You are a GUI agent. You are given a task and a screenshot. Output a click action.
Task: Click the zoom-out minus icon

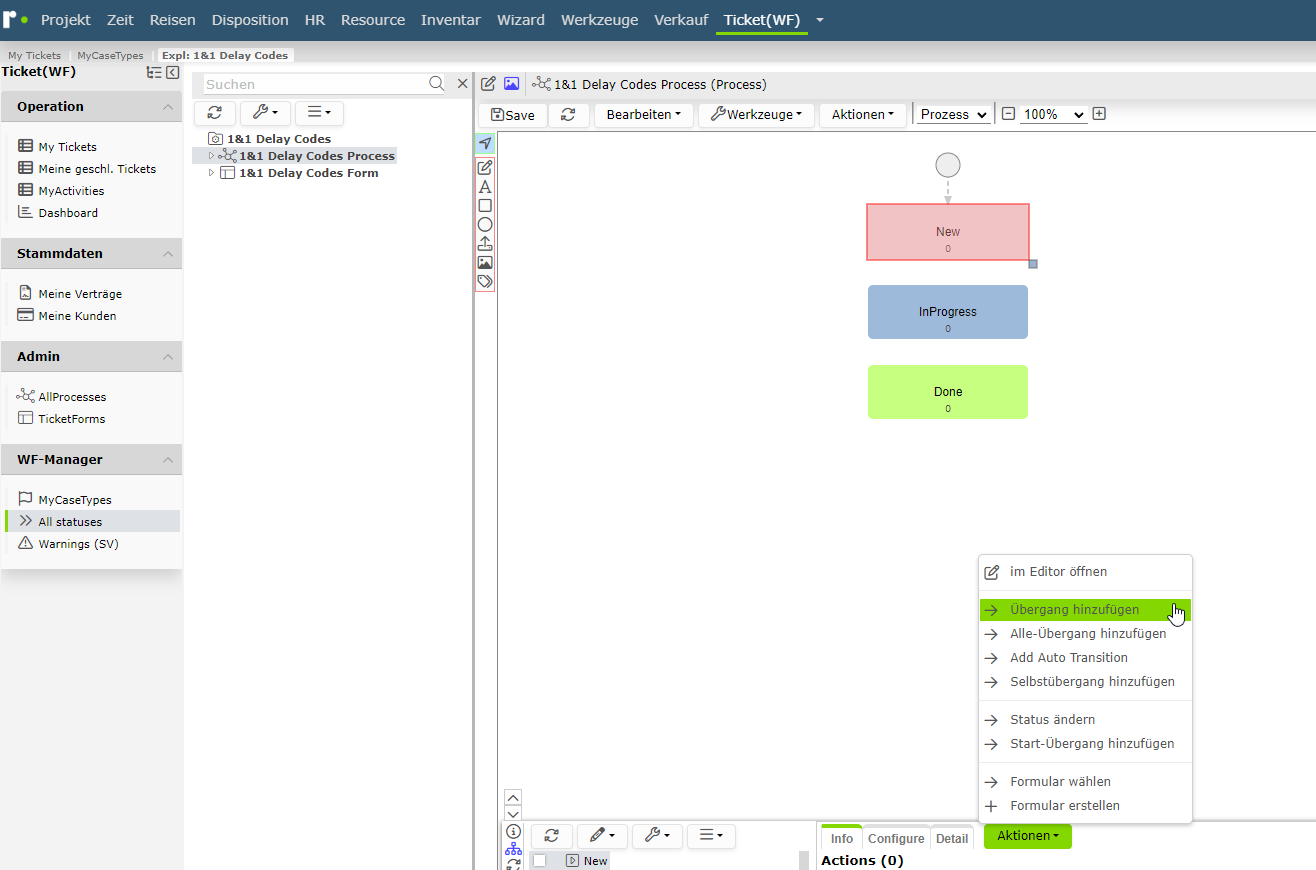click(1008, 114)
